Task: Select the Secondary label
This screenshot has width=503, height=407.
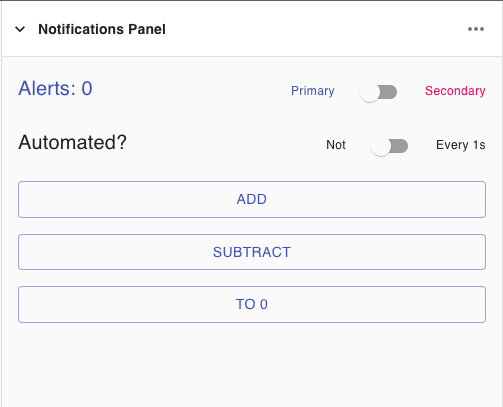Action: 455,91
